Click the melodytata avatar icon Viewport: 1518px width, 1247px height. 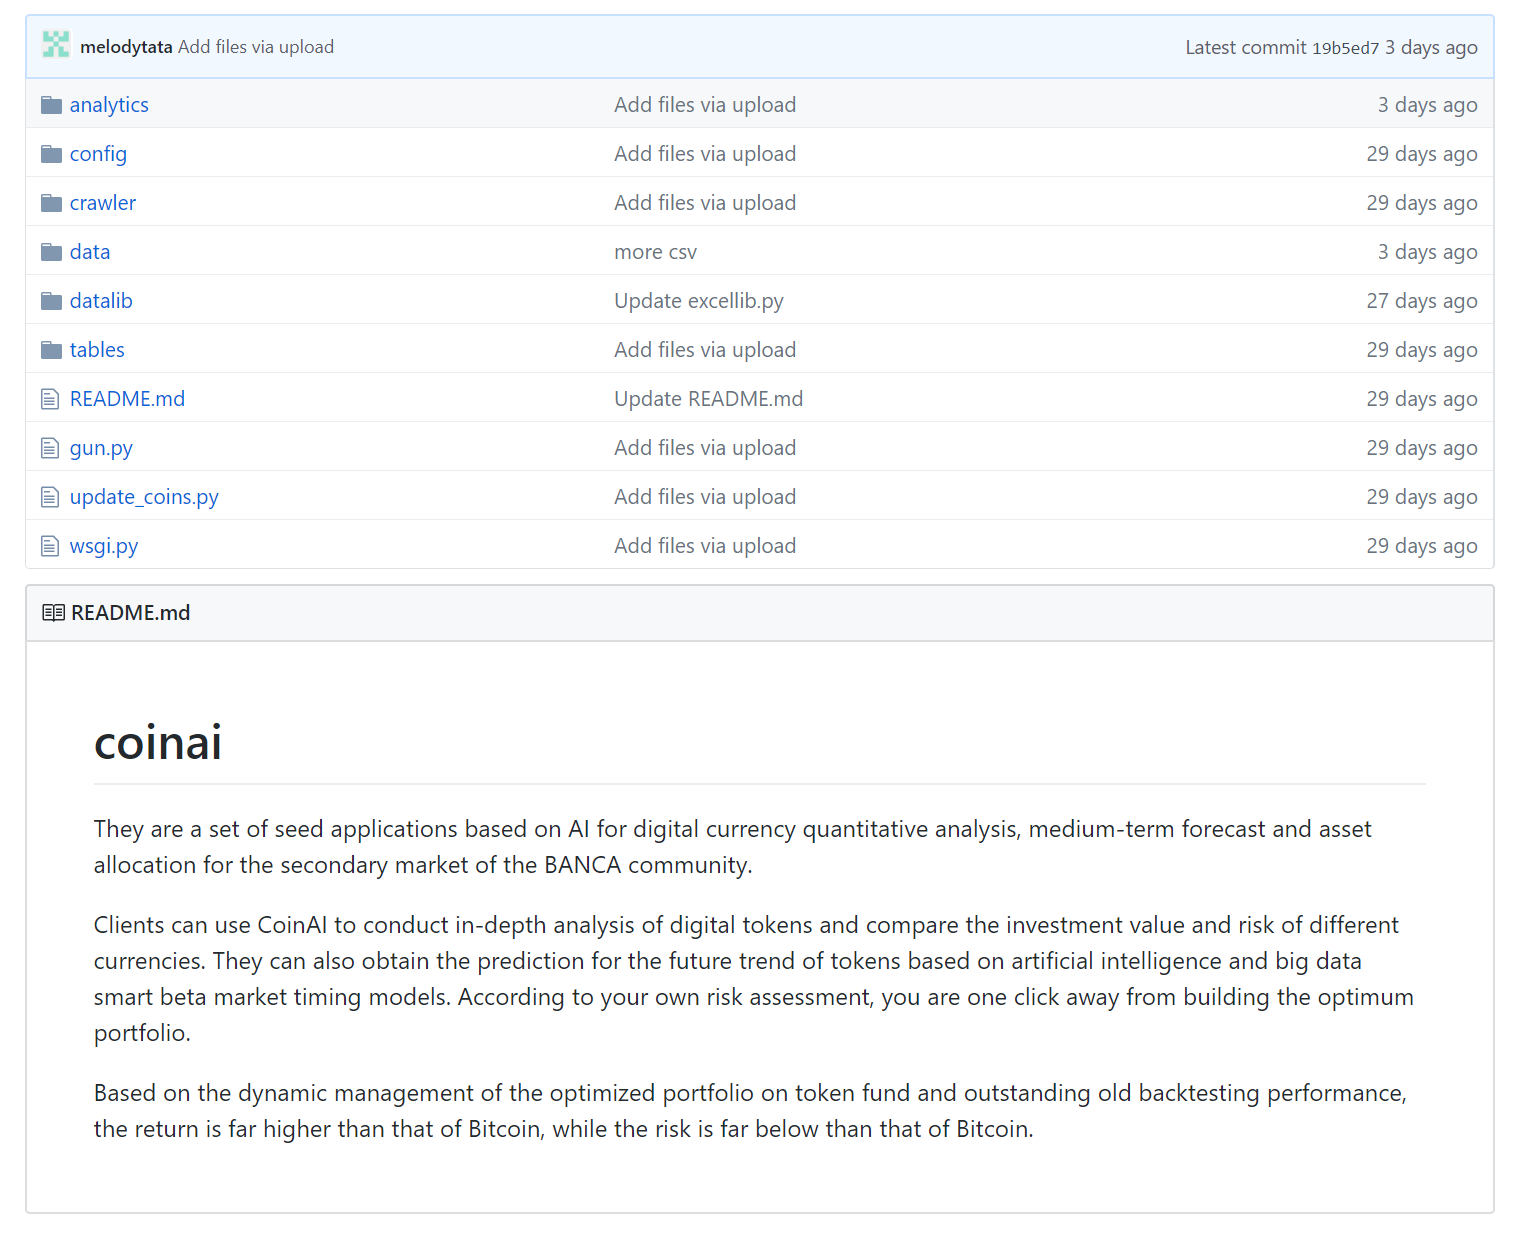[x=56, y=45]
